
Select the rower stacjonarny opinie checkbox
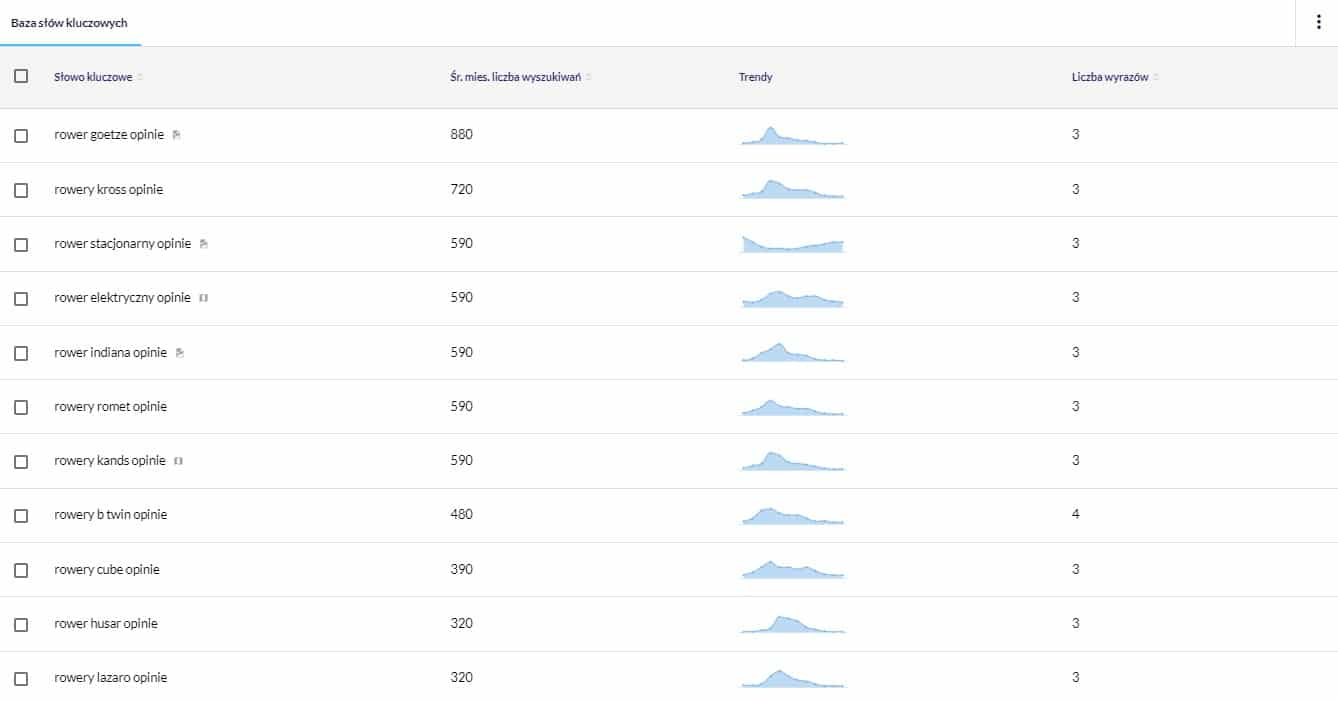(21, 244)
